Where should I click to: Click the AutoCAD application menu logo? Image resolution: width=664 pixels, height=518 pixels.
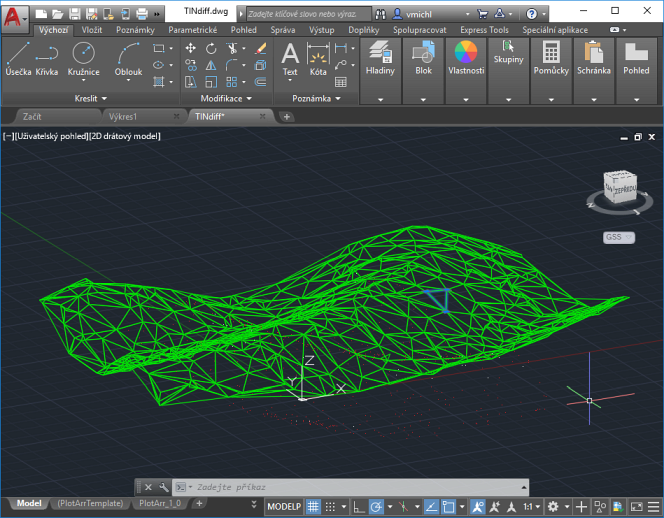(x=13, y=15)
